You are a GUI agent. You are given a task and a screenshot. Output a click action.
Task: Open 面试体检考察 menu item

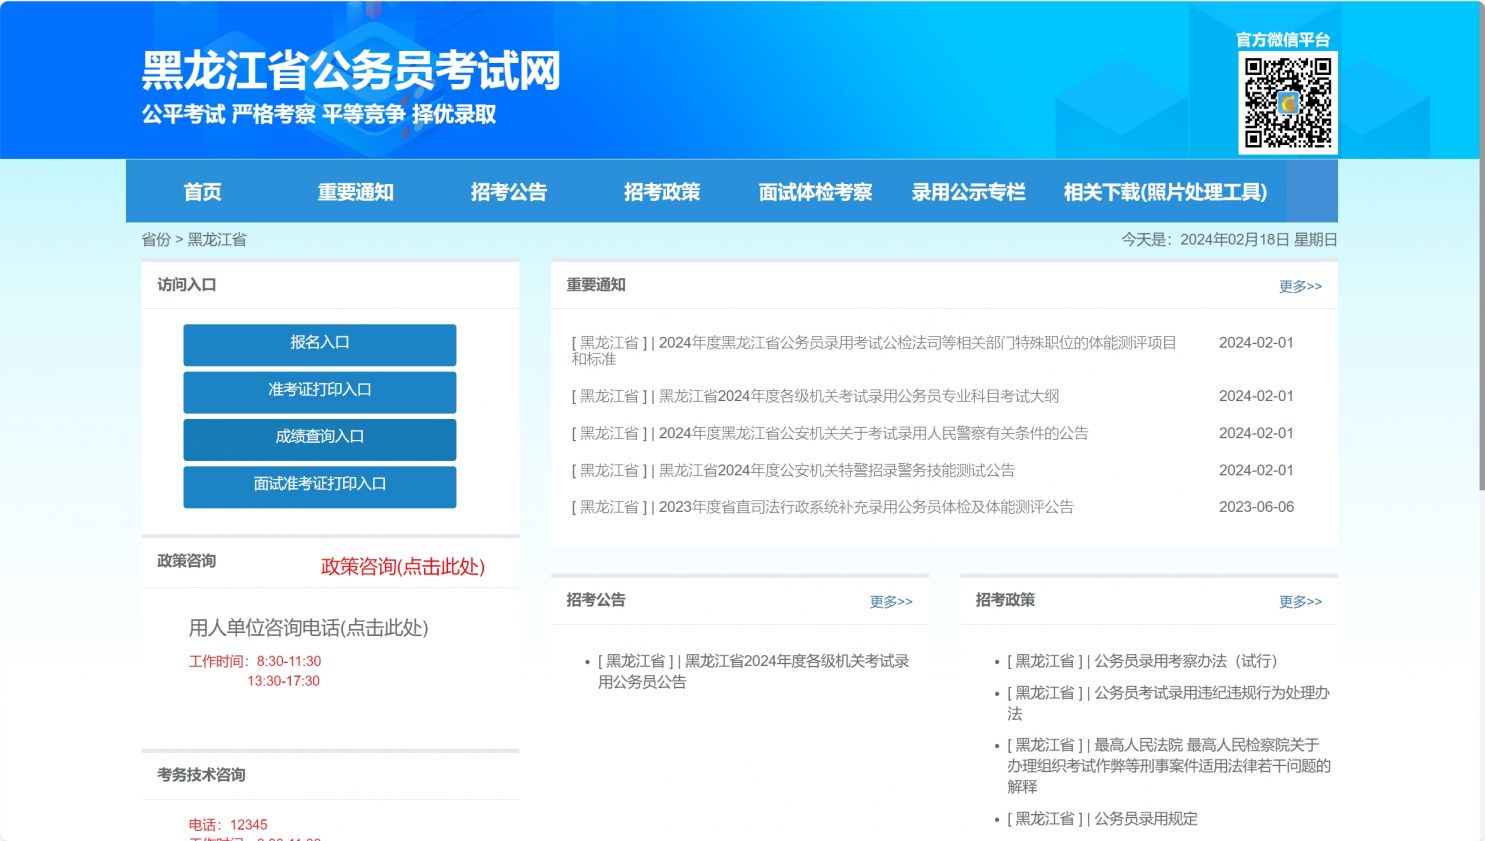(x=815, y=192)
